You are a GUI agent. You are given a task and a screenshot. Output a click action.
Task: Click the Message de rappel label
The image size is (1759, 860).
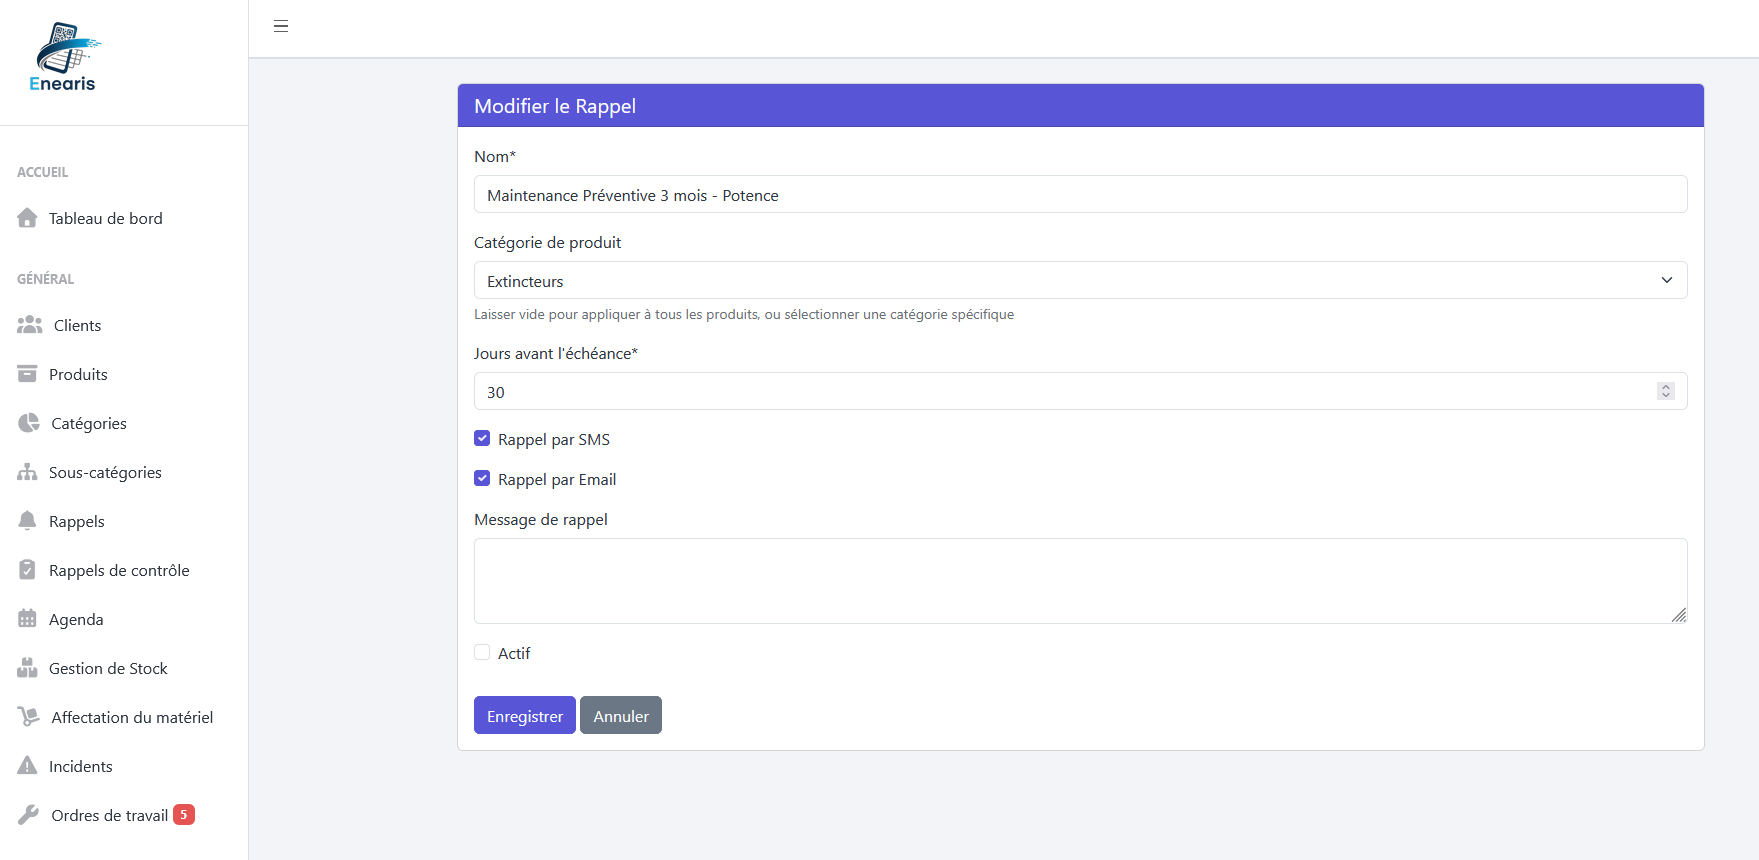[x=541, y=520]
